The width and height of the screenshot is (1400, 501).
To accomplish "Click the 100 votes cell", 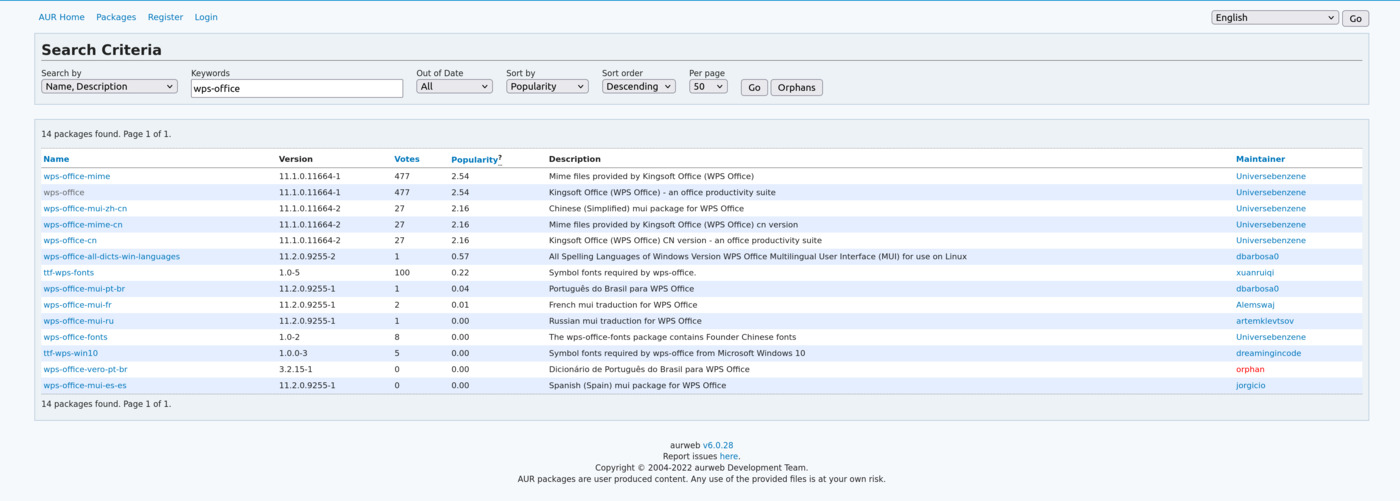I will tap(402, 272).
